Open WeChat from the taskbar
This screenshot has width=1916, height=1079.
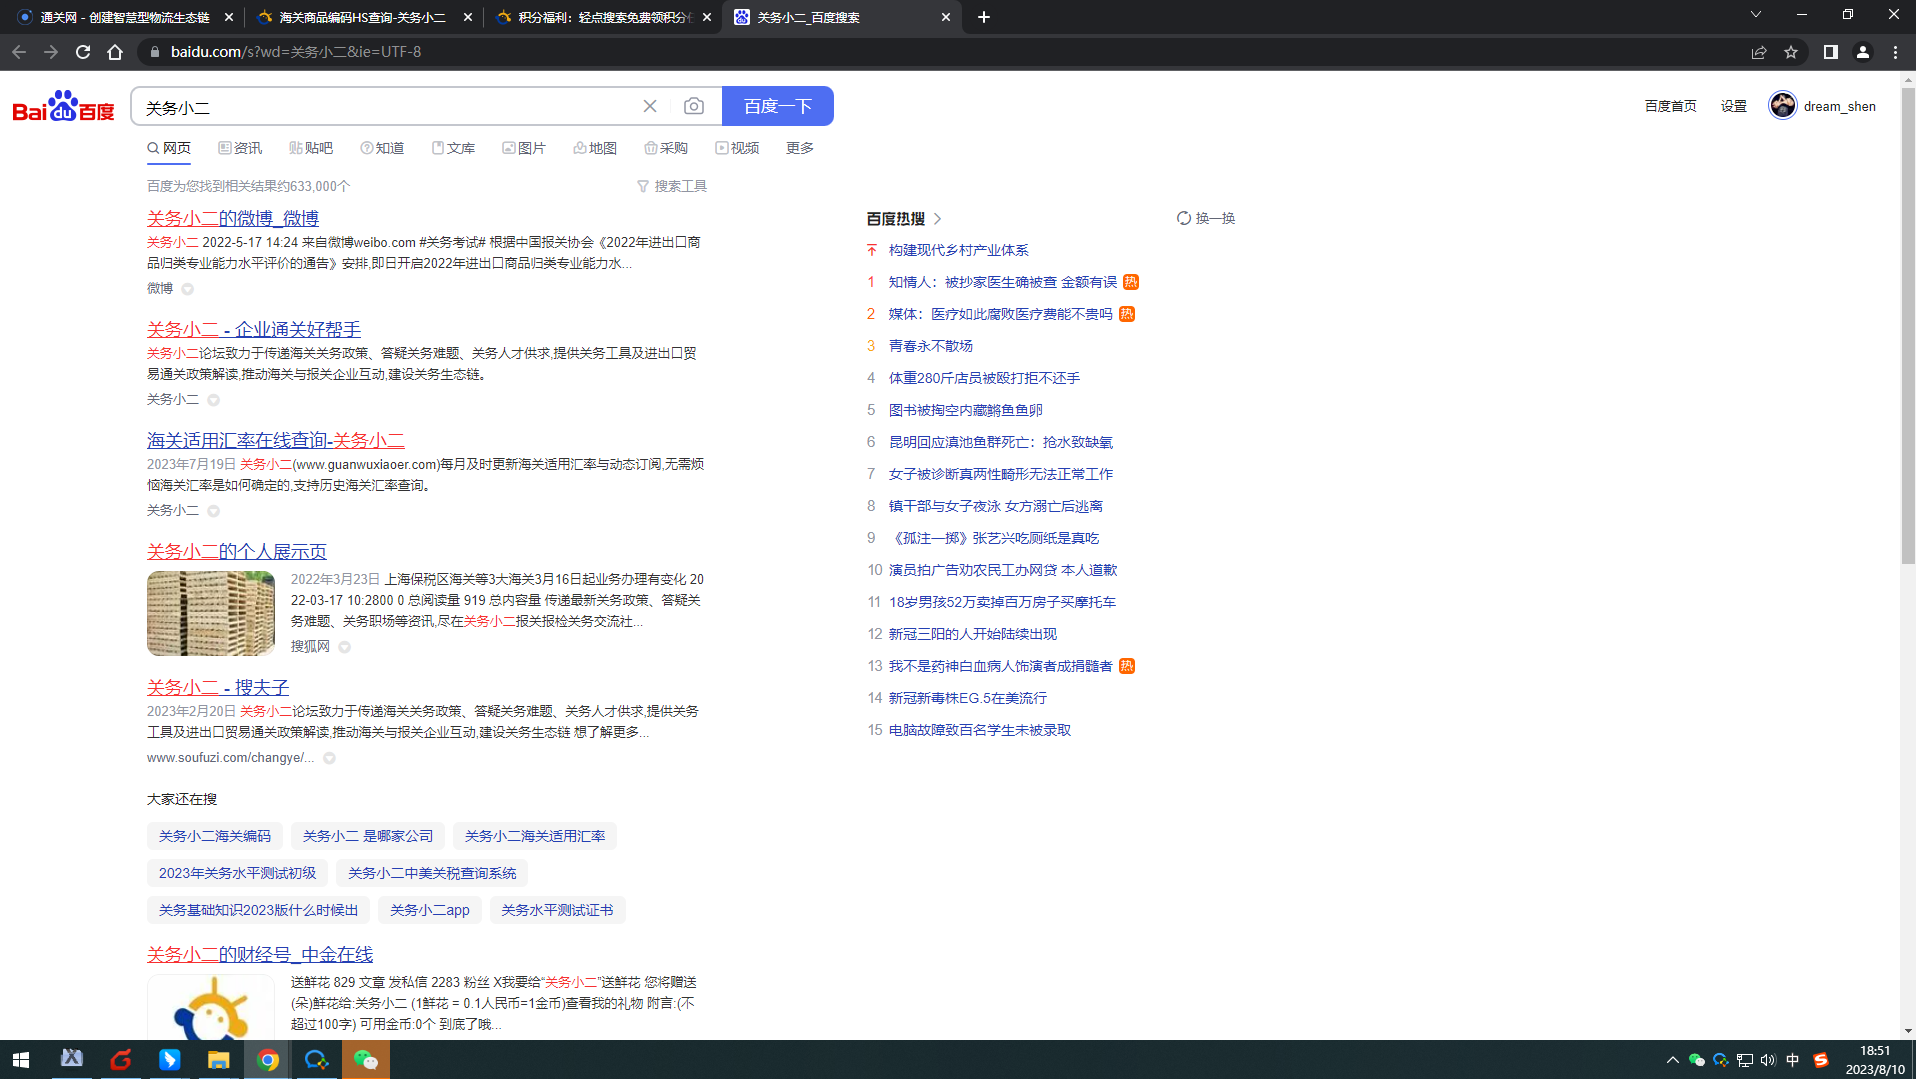(x=366, y=1059)
